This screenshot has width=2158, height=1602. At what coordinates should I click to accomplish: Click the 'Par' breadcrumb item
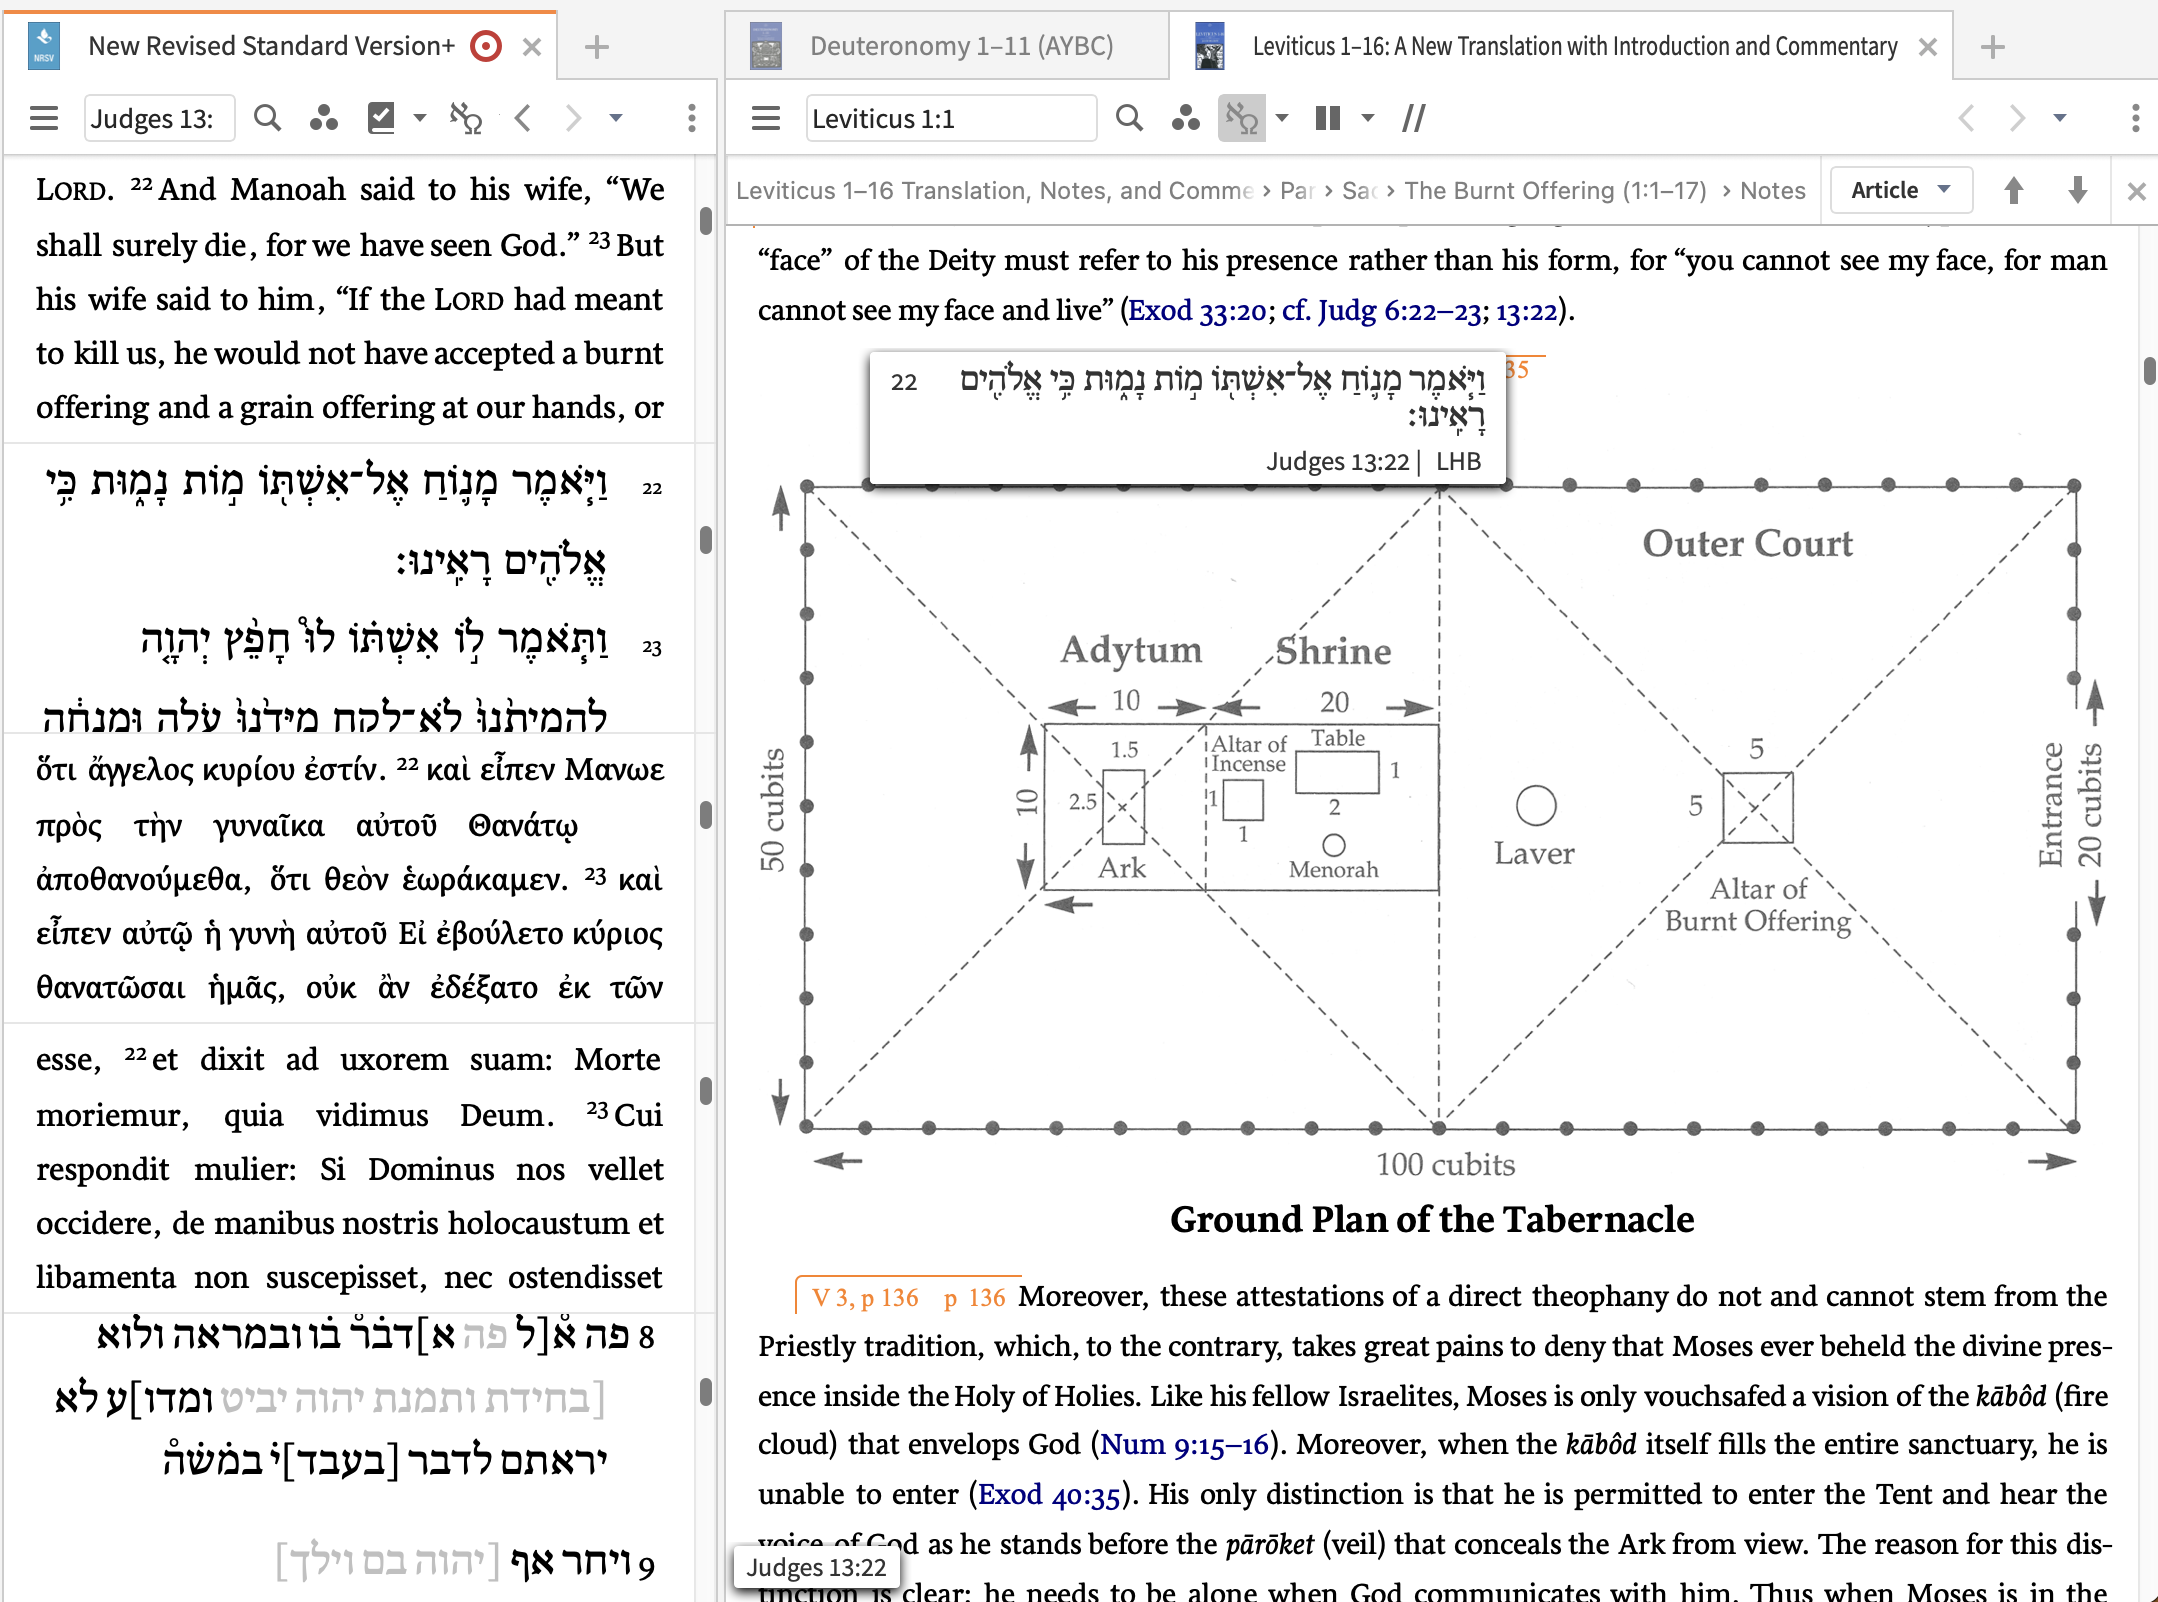(1296, 190)
